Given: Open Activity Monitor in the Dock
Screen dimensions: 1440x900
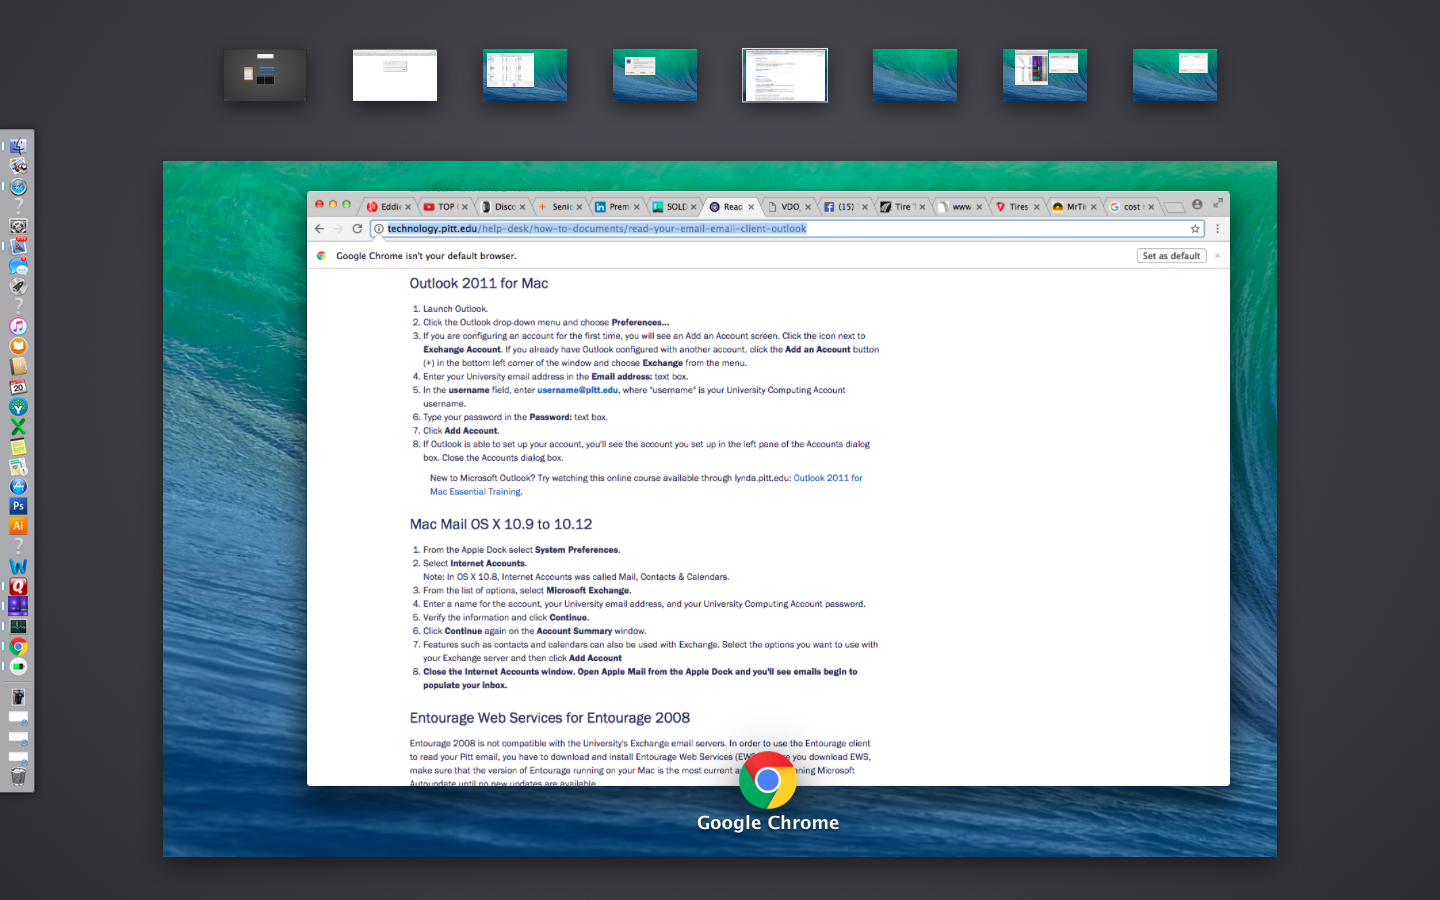Looking at the screenshot, I should [18, 626].
